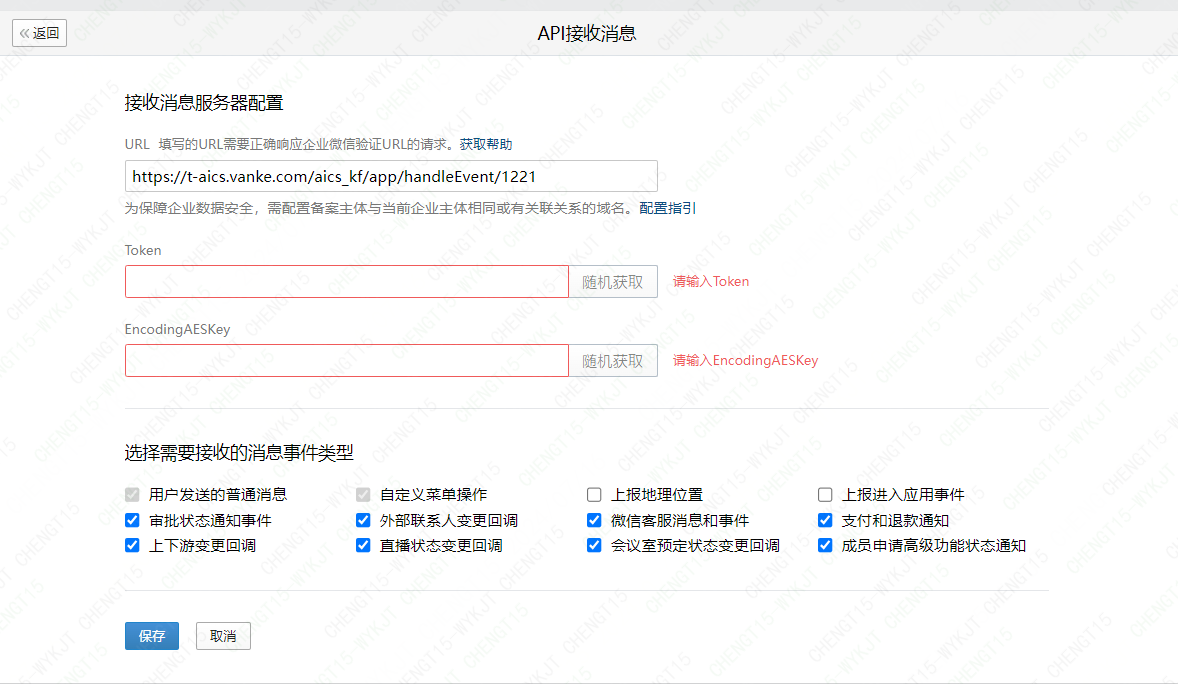Click the EncodingAESKey field label
Viewport: 1178px width, 684px height.
click(x=177, y=329)
